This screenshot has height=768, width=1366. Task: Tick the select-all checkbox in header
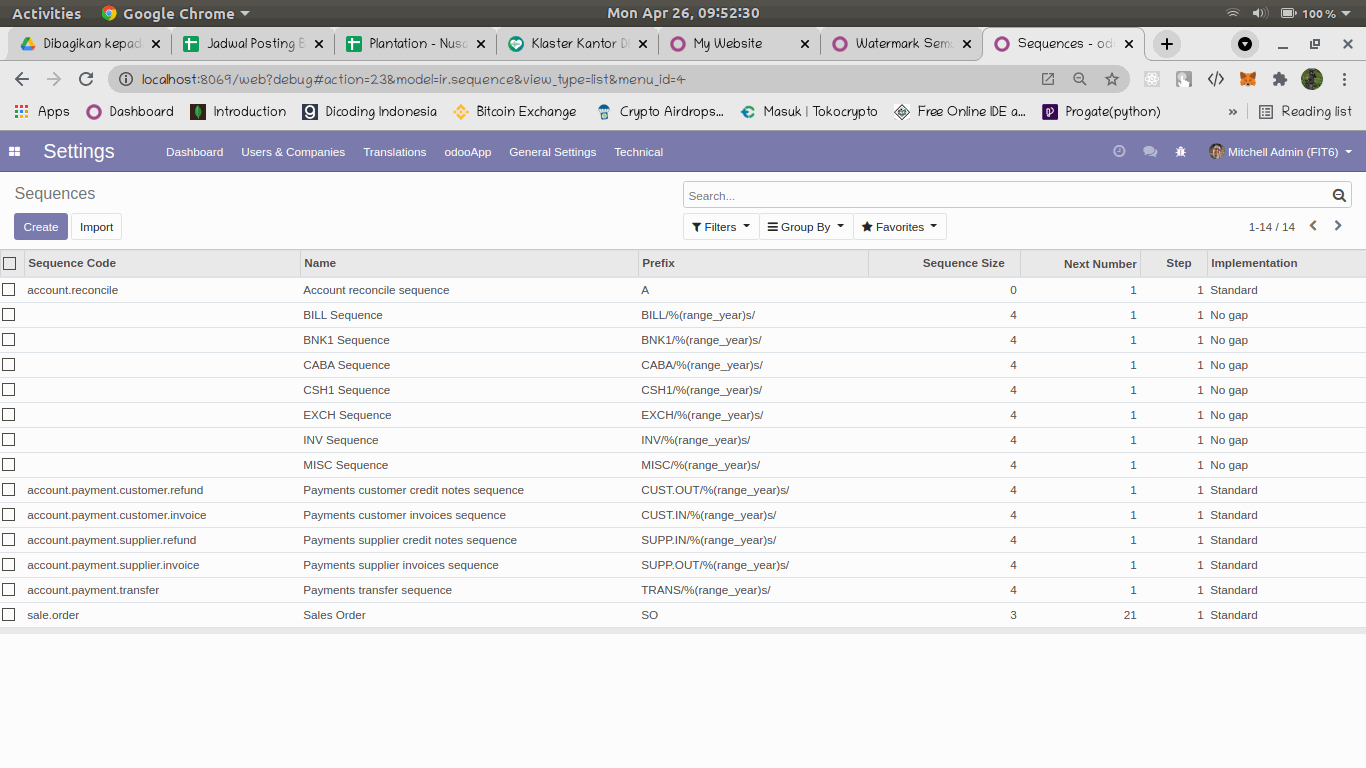[10, 264]
